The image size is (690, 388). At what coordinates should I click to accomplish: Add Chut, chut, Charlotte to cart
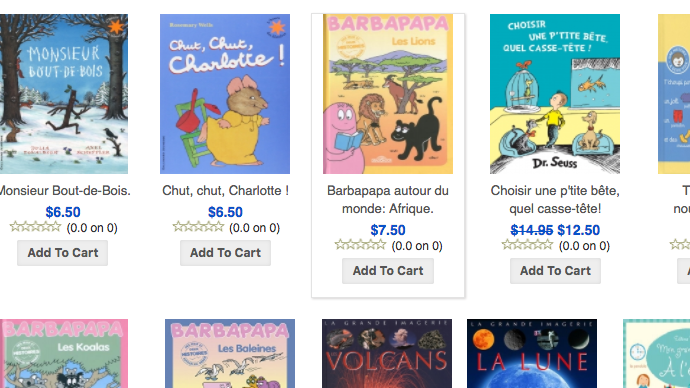tap(225, 253)
